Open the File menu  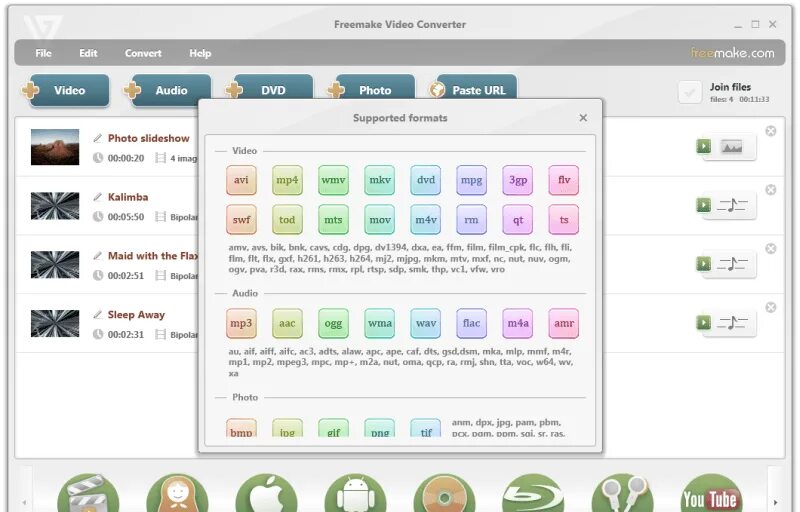click(x=43, y=53)
